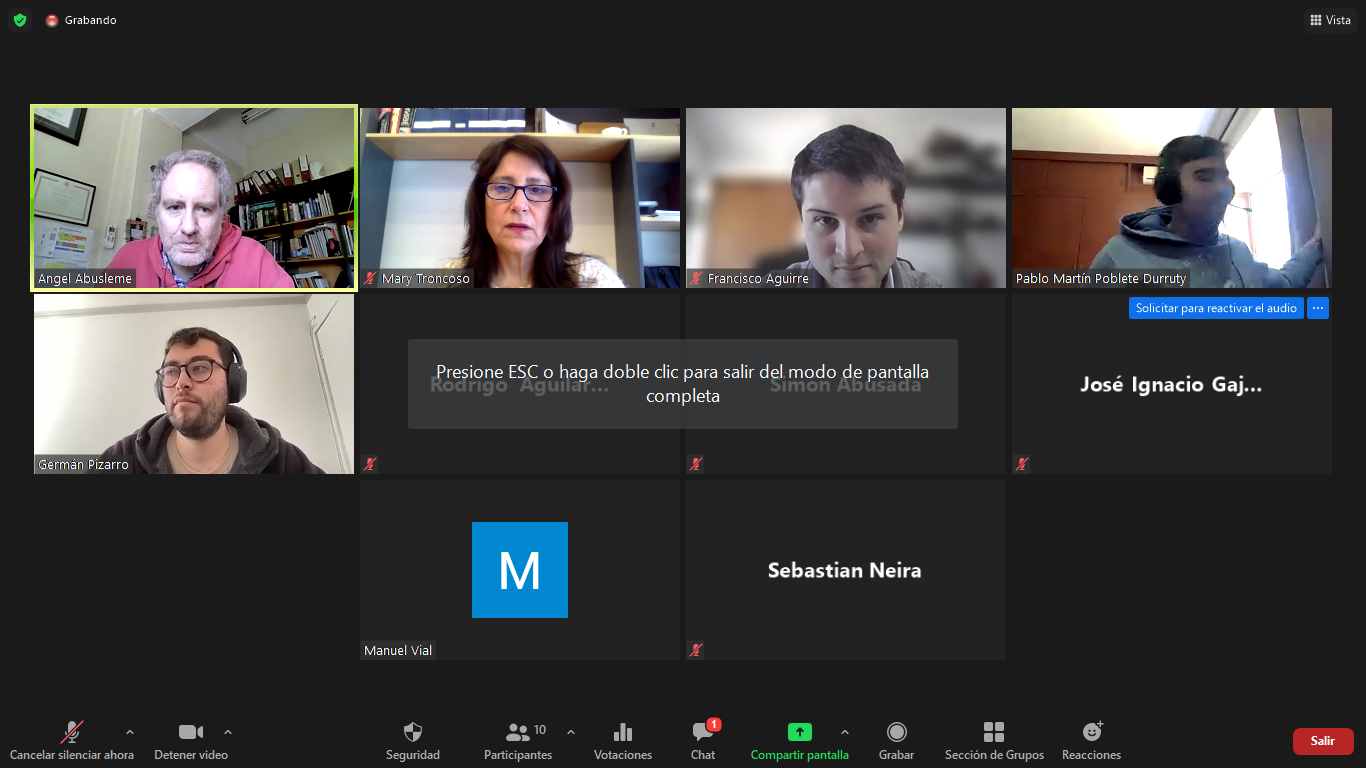Image resolution: width=1366 pixels, height=768 pixels.
Task: Select Francisco Aguirre video tile
Action: coord(846,198)
